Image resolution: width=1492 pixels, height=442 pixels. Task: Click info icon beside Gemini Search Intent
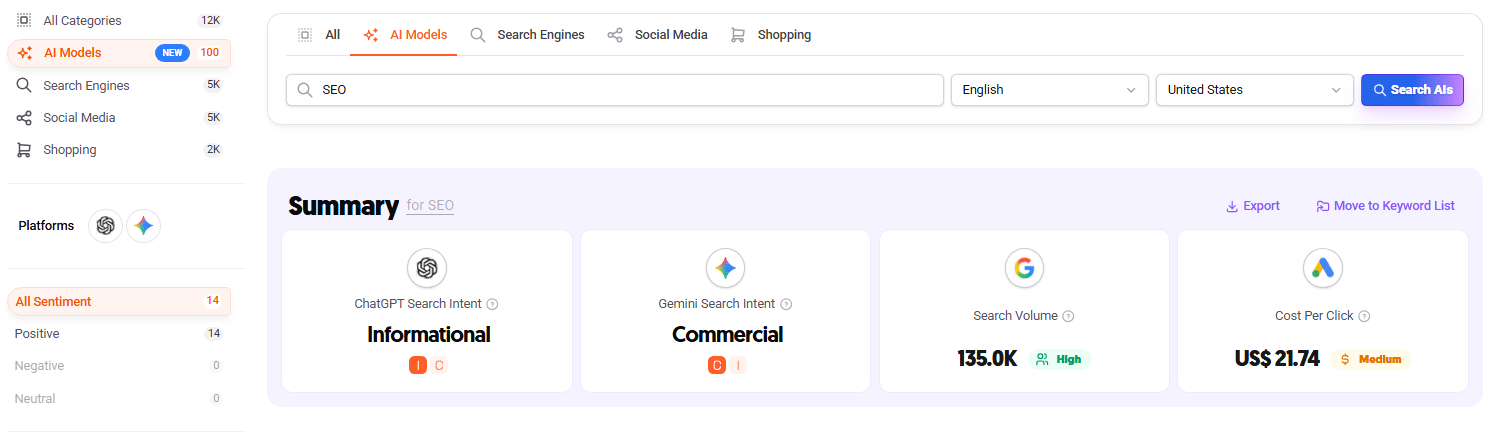[786, 304]
